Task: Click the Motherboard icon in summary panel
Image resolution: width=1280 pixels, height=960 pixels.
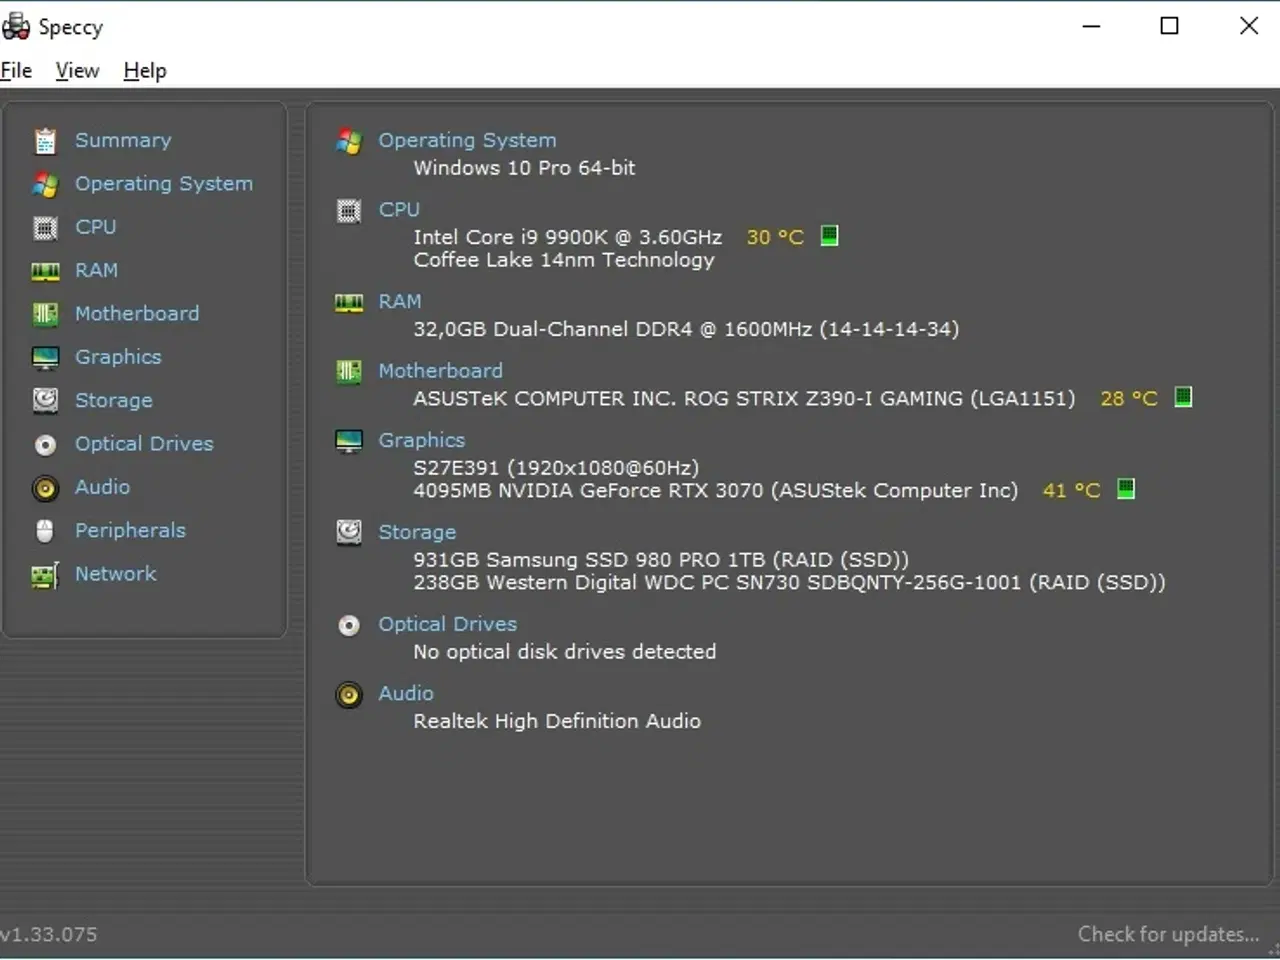Action: (x=349, y=372)
